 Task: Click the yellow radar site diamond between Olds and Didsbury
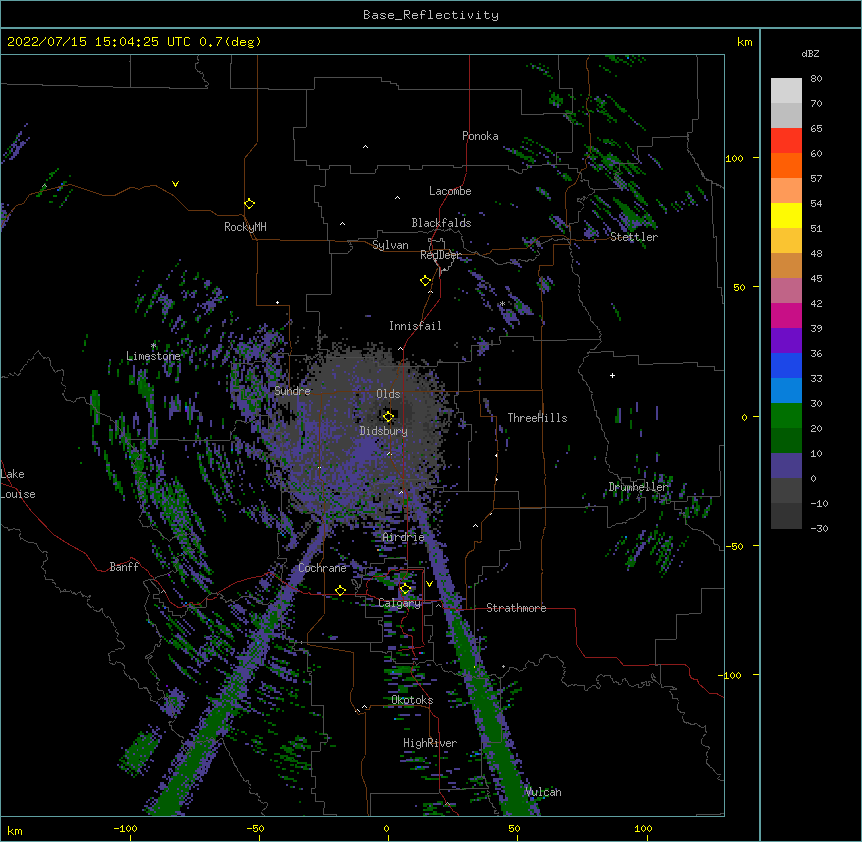tap(388, 417)
